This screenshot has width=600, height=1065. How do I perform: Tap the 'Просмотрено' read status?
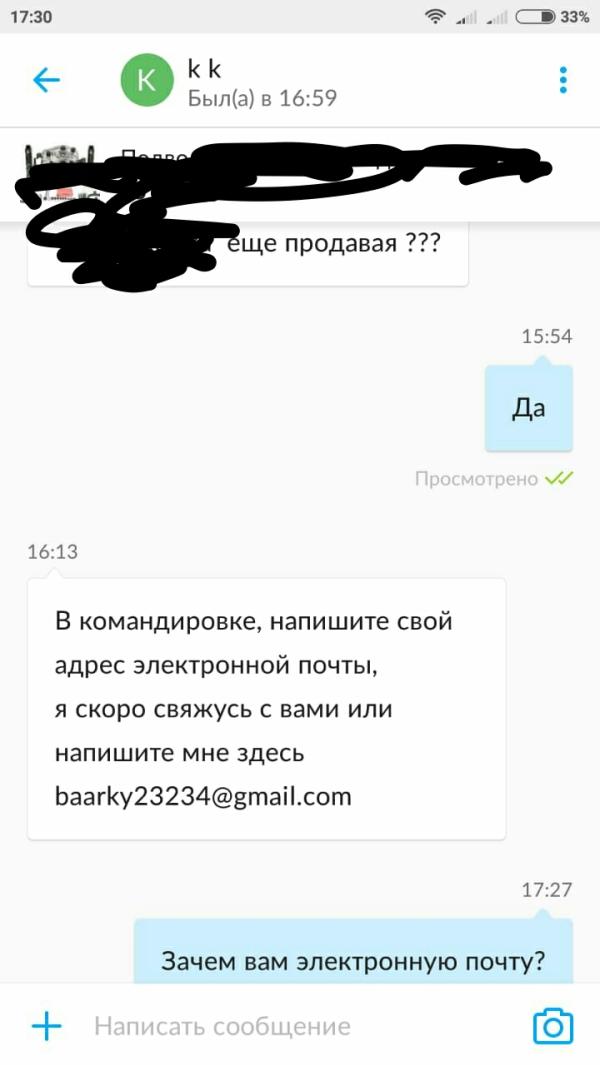476,479
